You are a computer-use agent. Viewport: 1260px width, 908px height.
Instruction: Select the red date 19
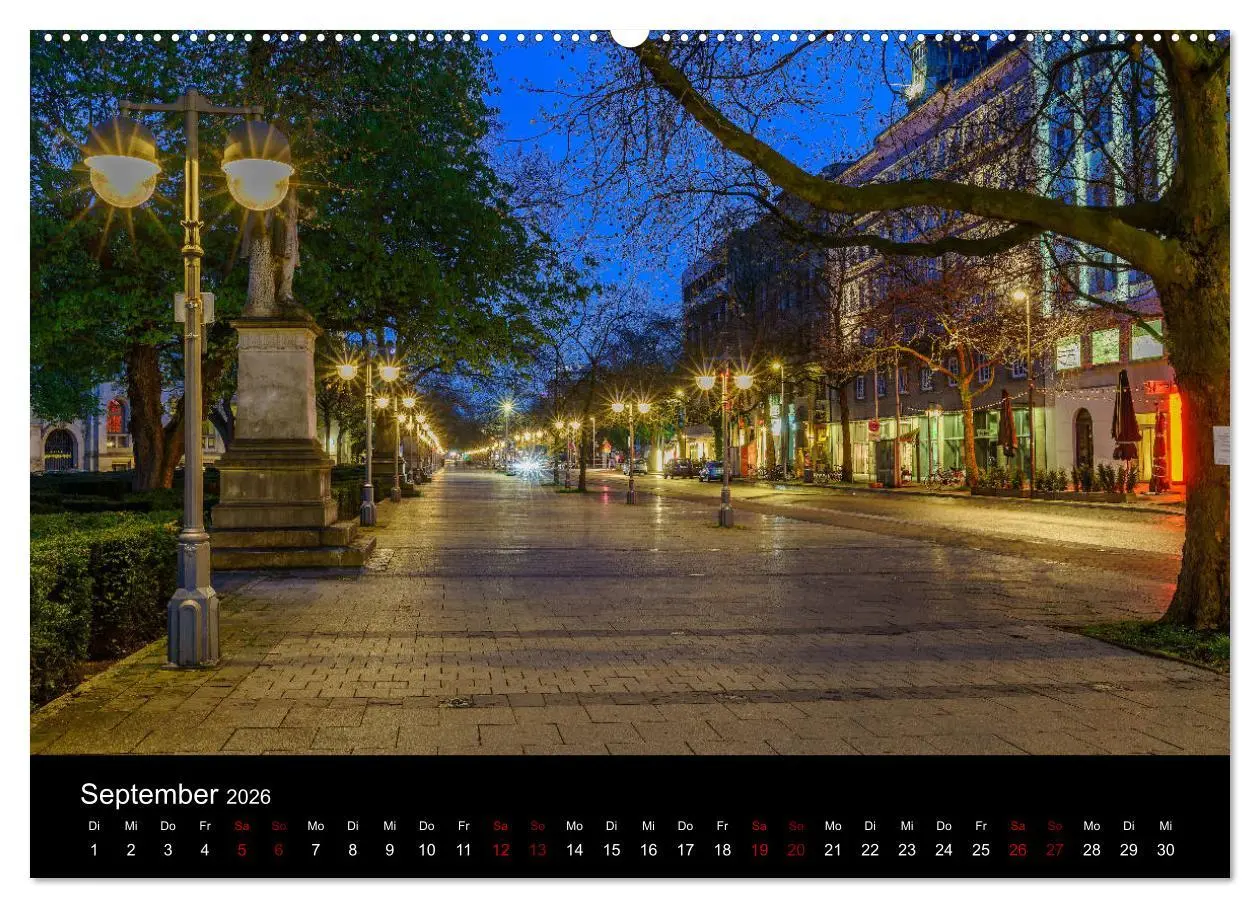pyautogui.click(x=760, y=850)
